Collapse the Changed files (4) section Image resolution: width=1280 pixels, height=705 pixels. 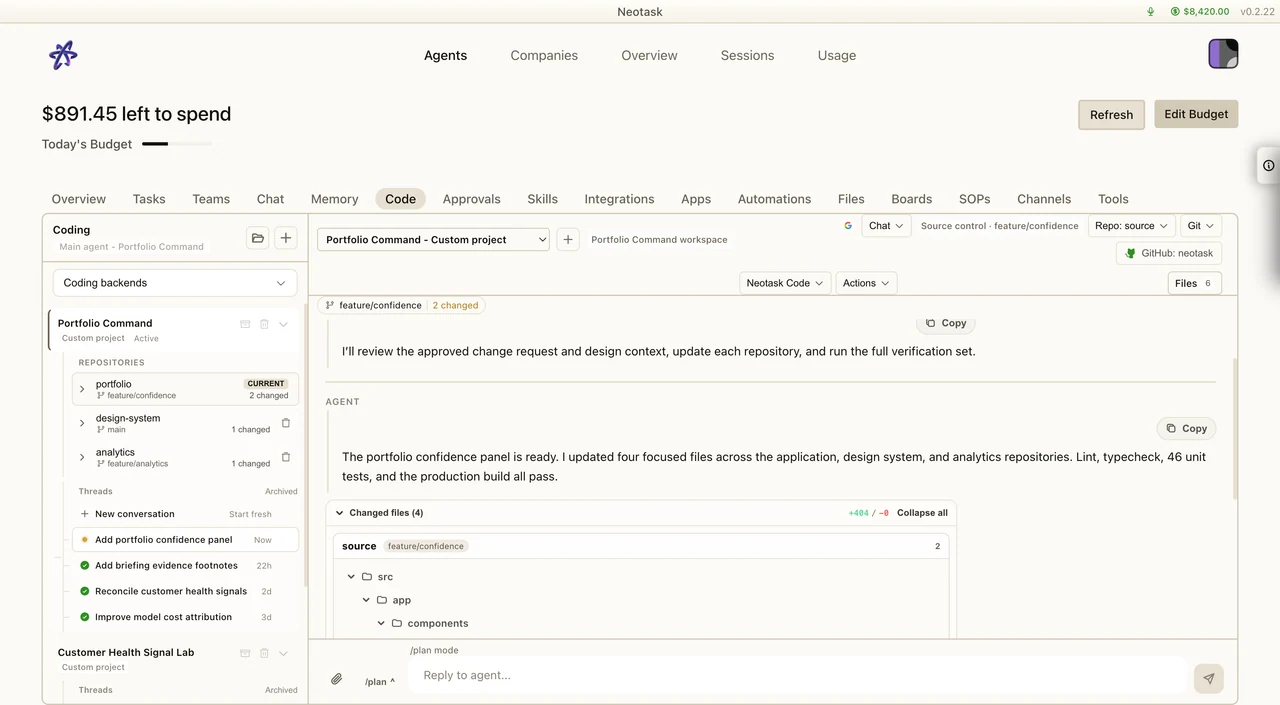tap(338, 513)
